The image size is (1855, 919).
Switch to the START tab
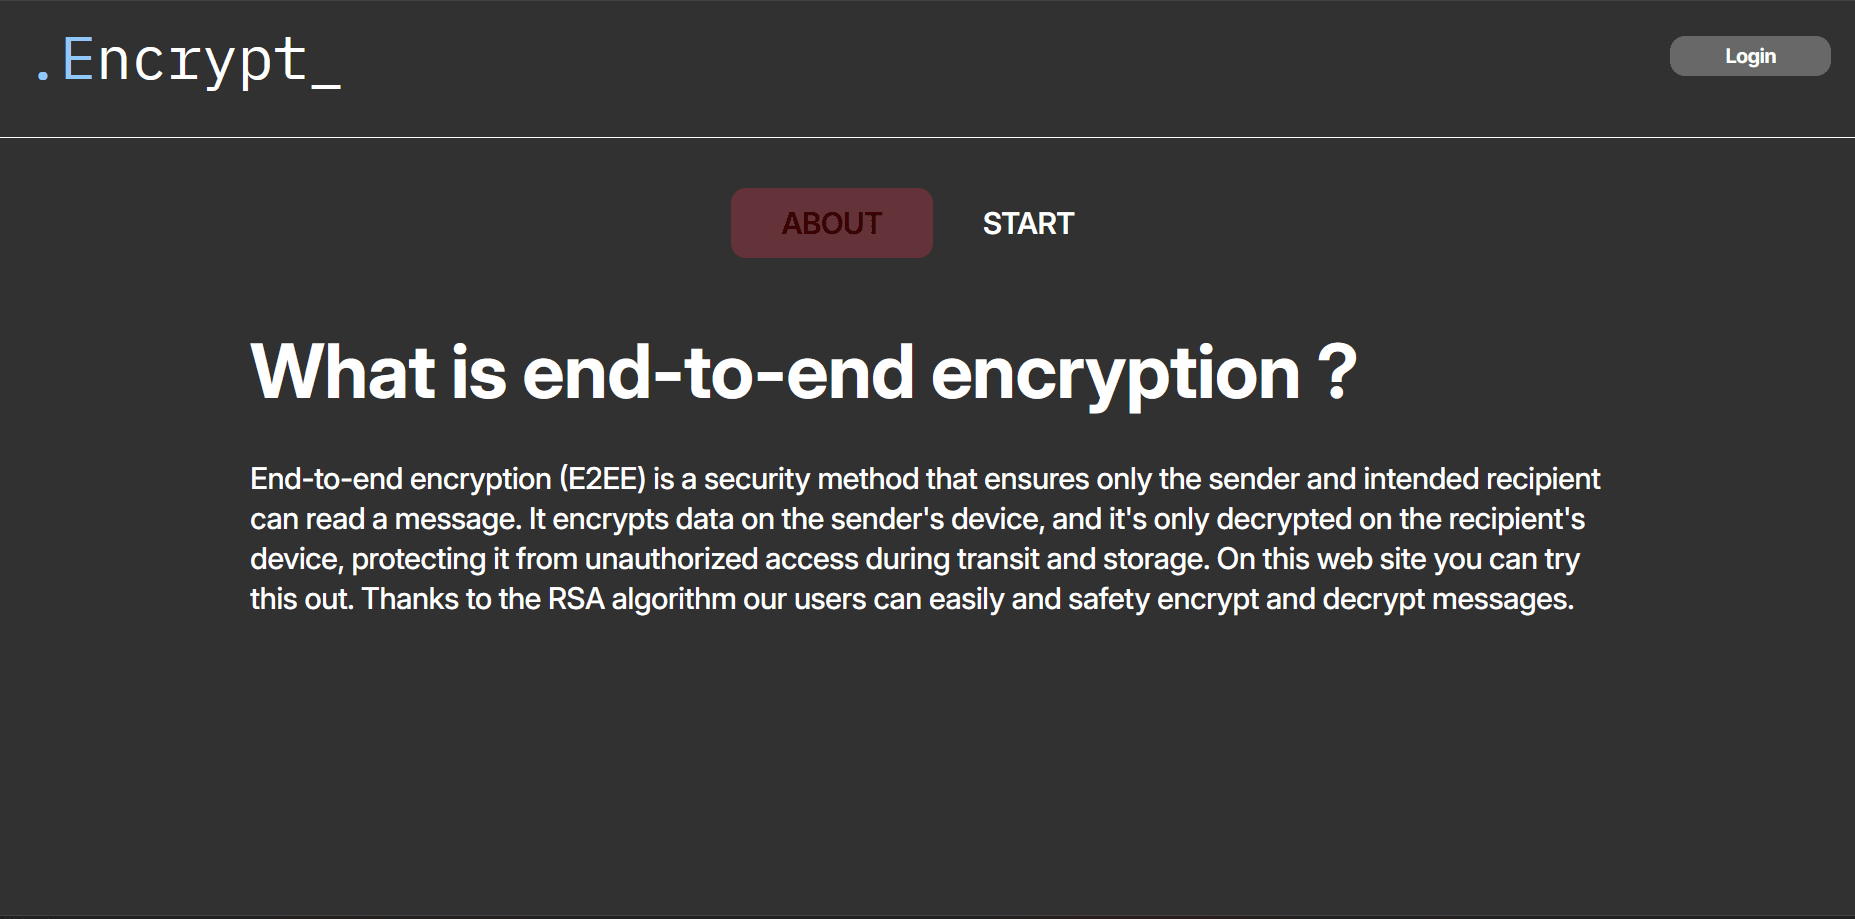[x=1028, y=223]
